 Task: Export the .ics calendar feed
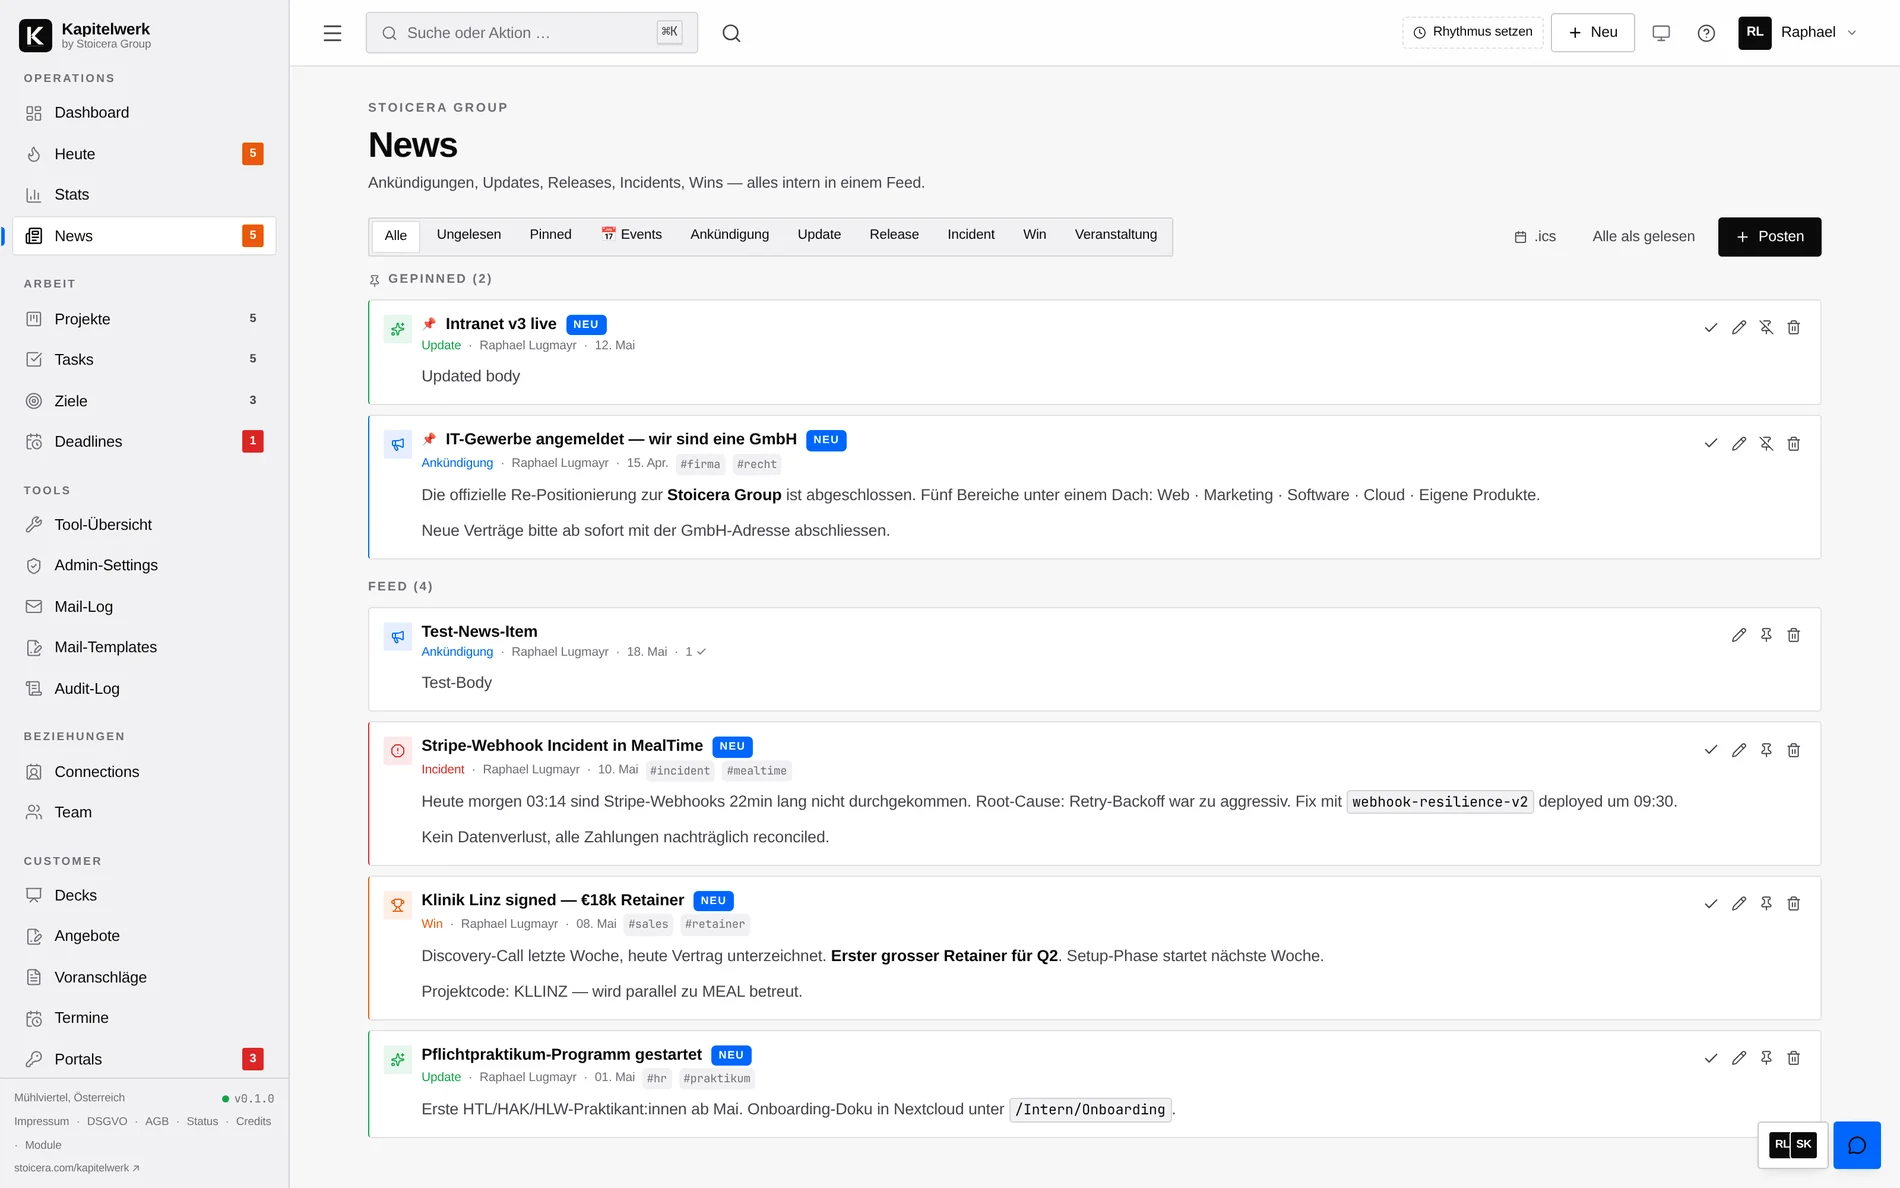tap(1536, 237)
